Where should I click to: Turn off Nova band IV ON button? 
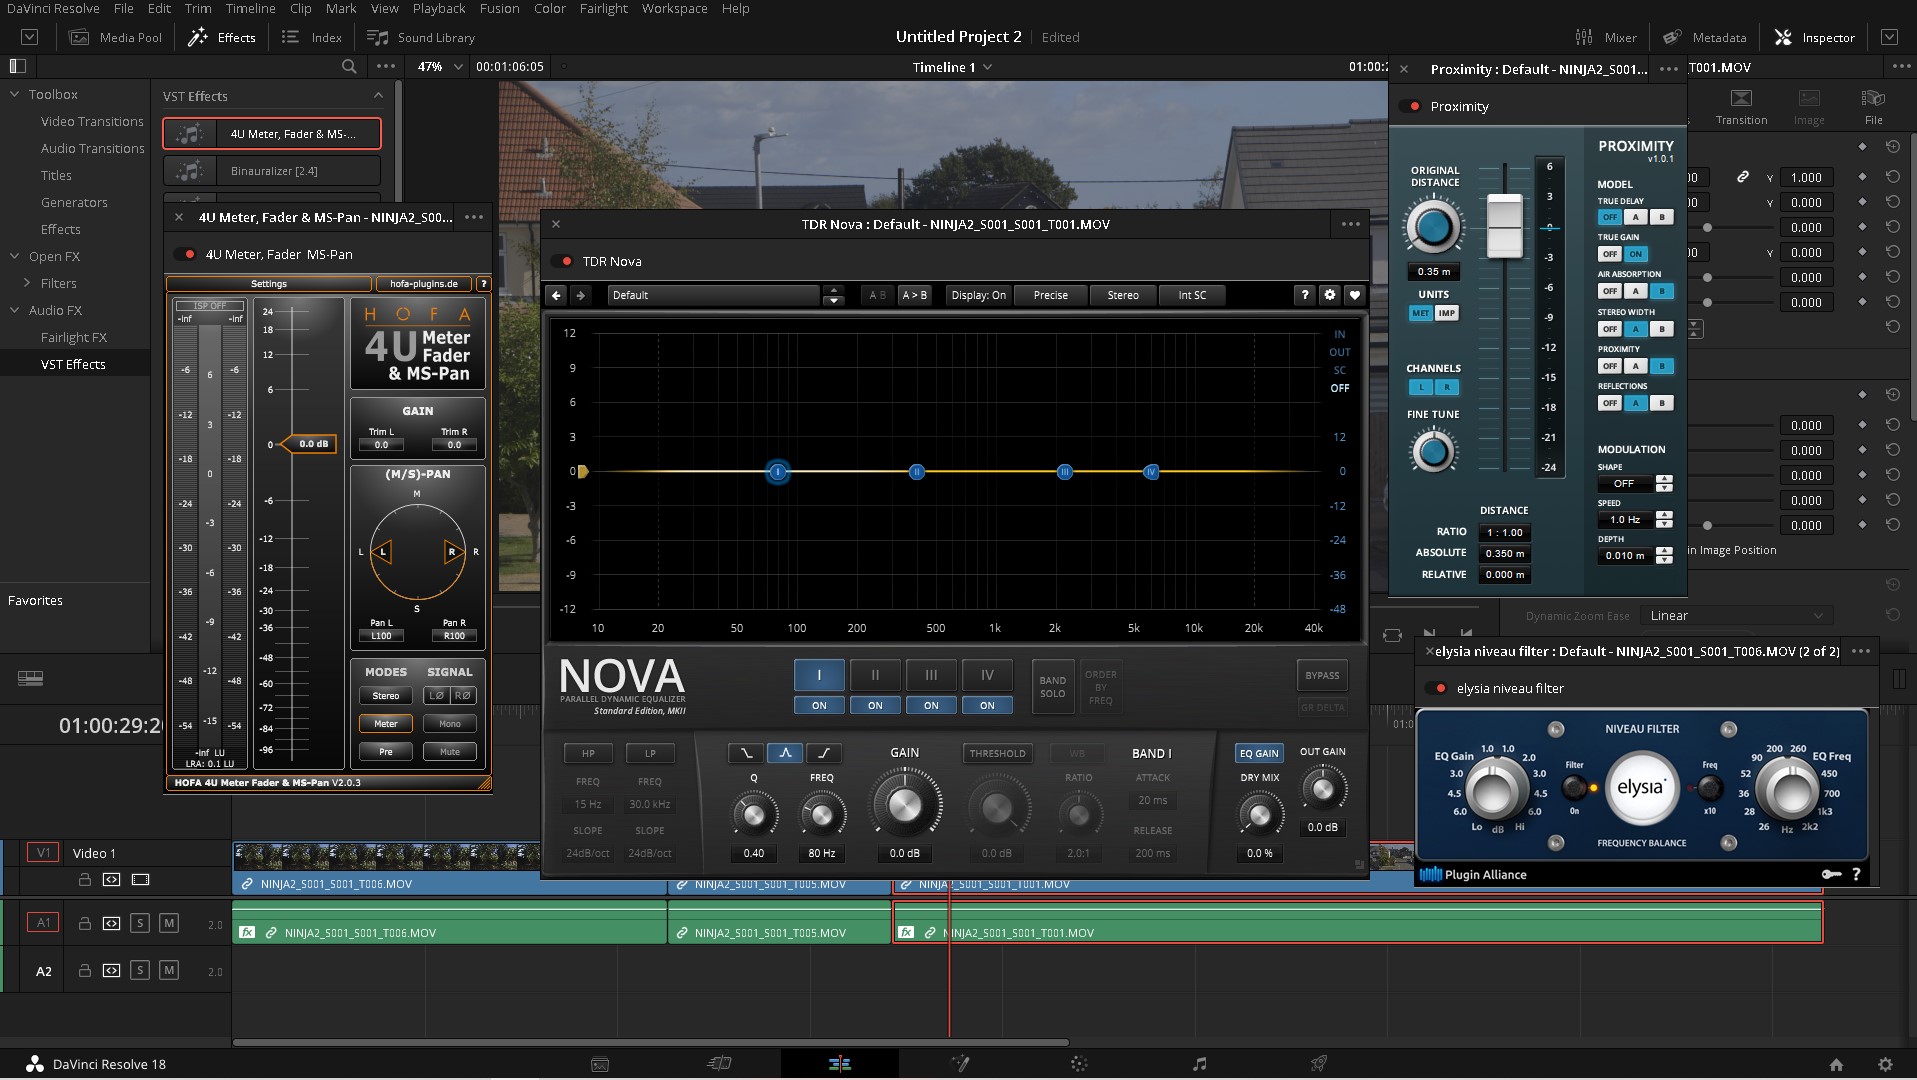(987, 705)
